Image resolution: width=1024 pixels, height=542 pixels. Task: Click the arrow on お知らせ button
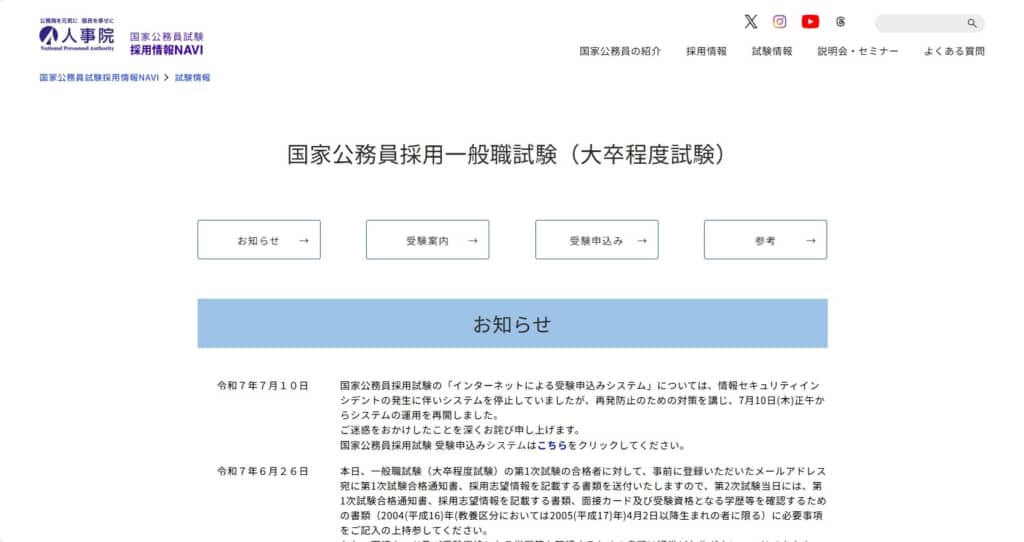pos(304,240)
